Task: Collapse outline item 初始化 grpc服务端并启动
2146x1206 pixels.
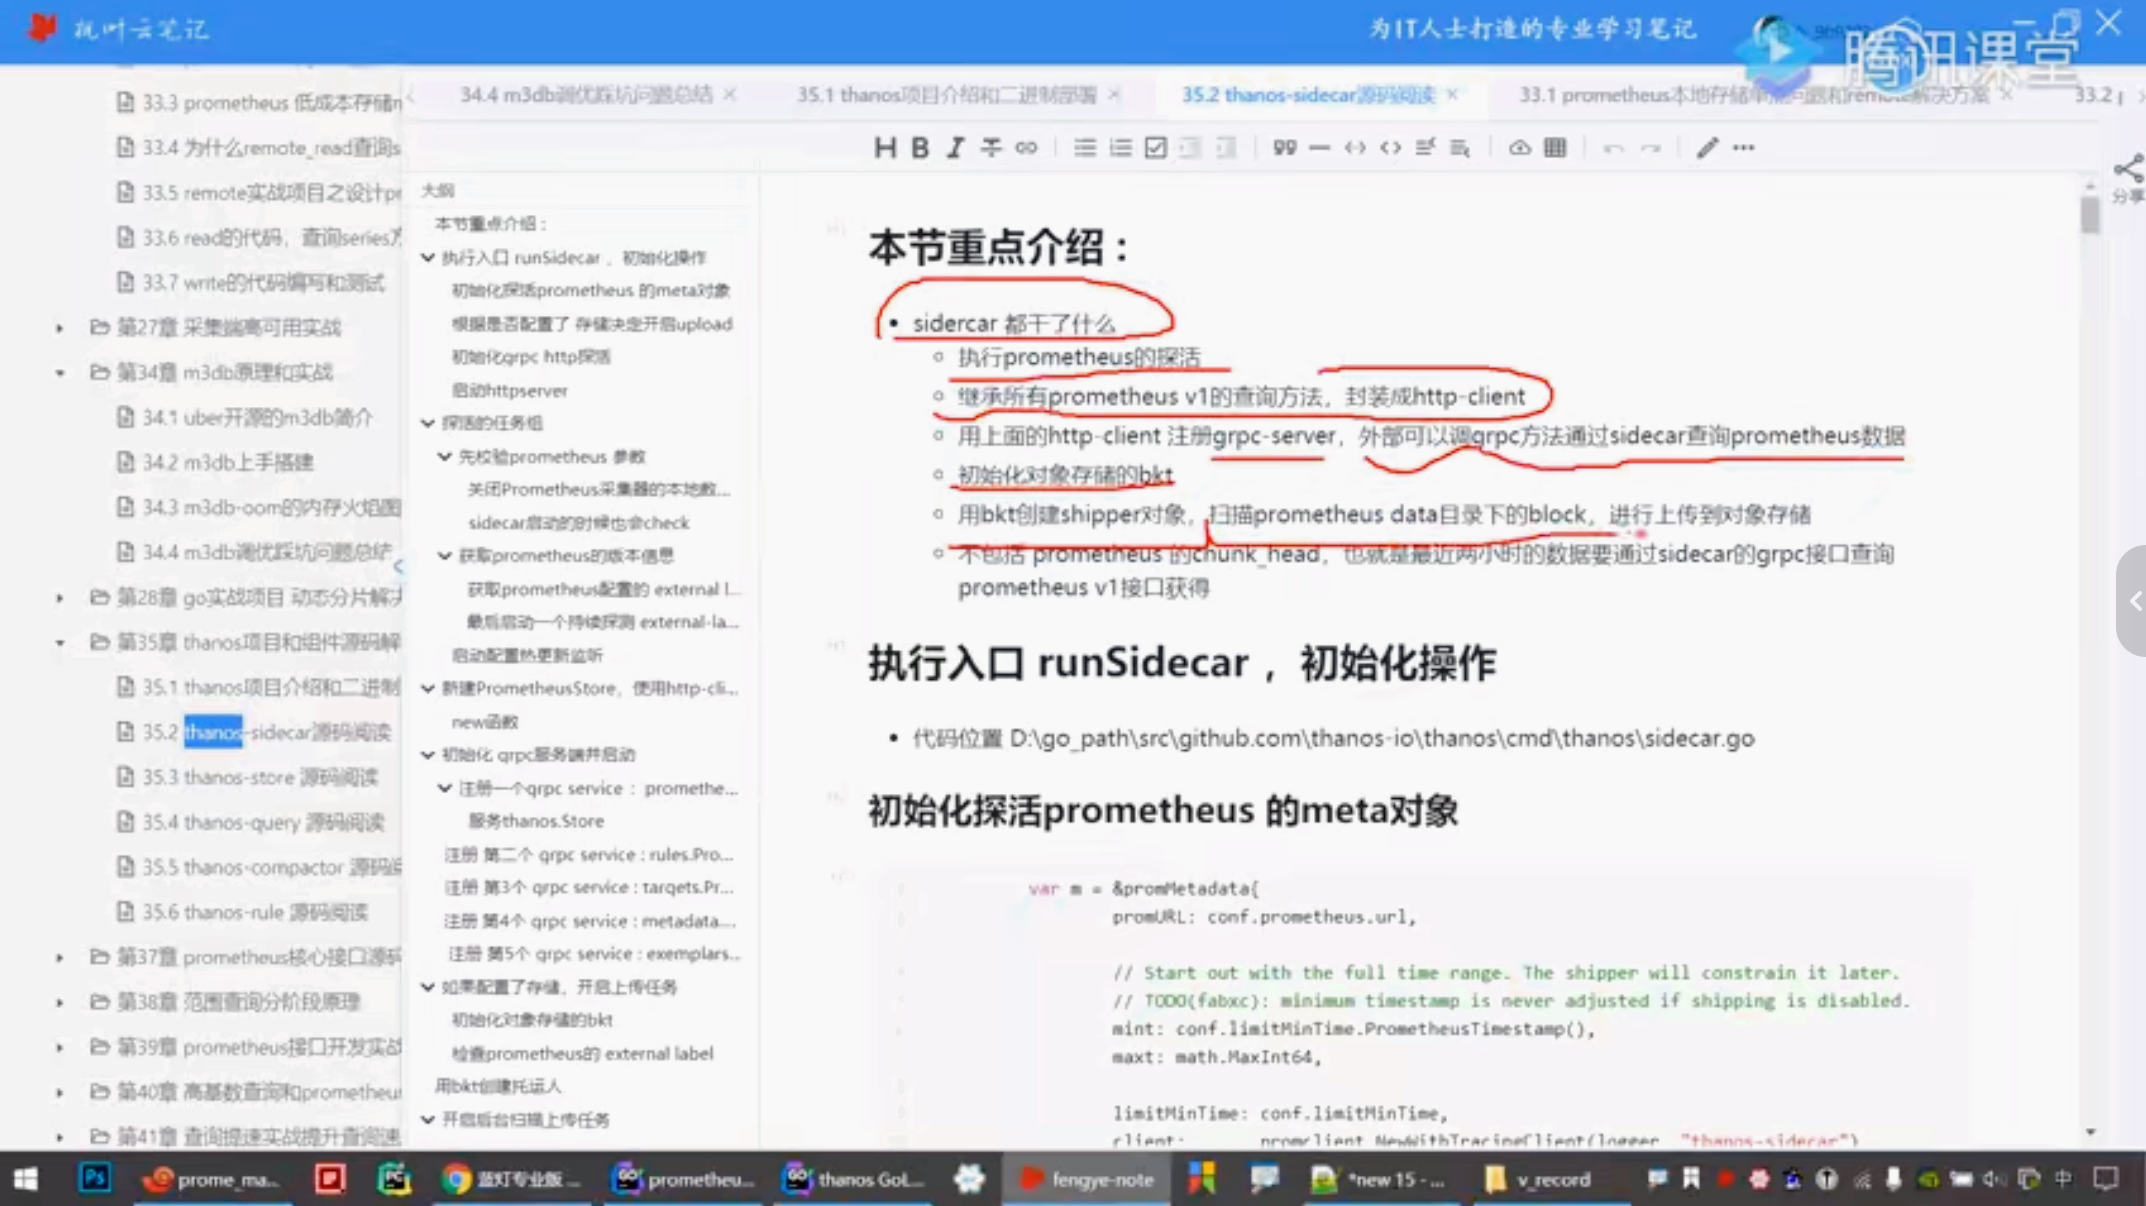Action: pos(428,755)
